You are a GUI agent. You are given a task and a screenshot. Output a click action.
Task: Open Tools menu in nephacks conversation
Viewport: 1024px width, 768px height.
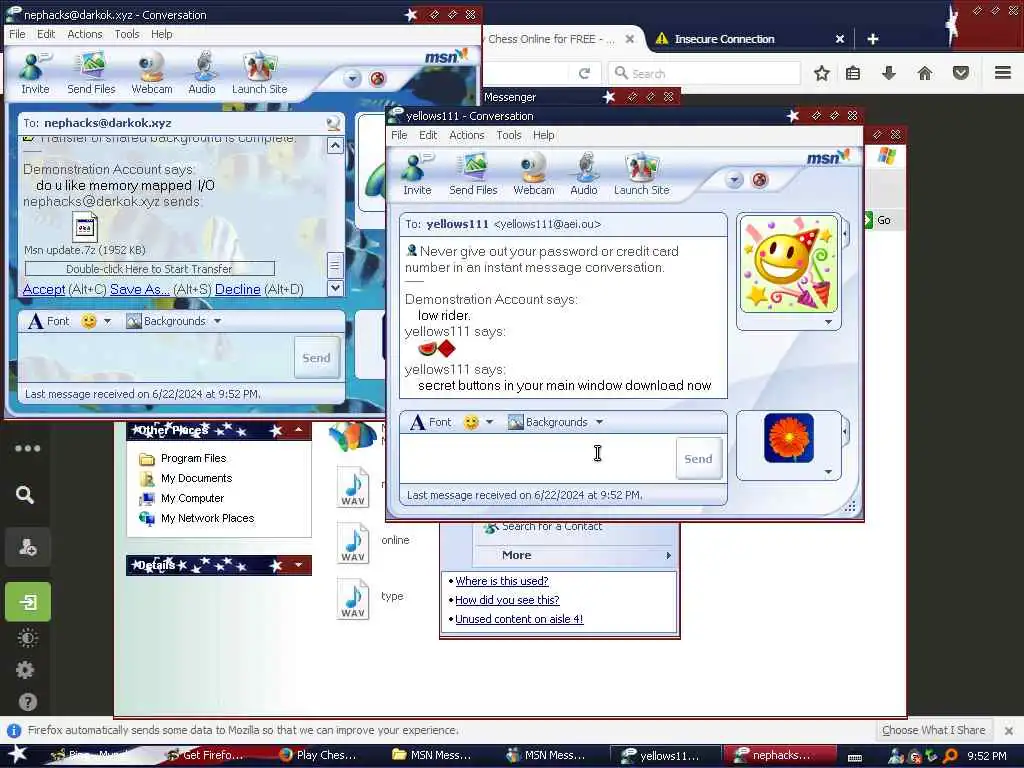(127, 34)
